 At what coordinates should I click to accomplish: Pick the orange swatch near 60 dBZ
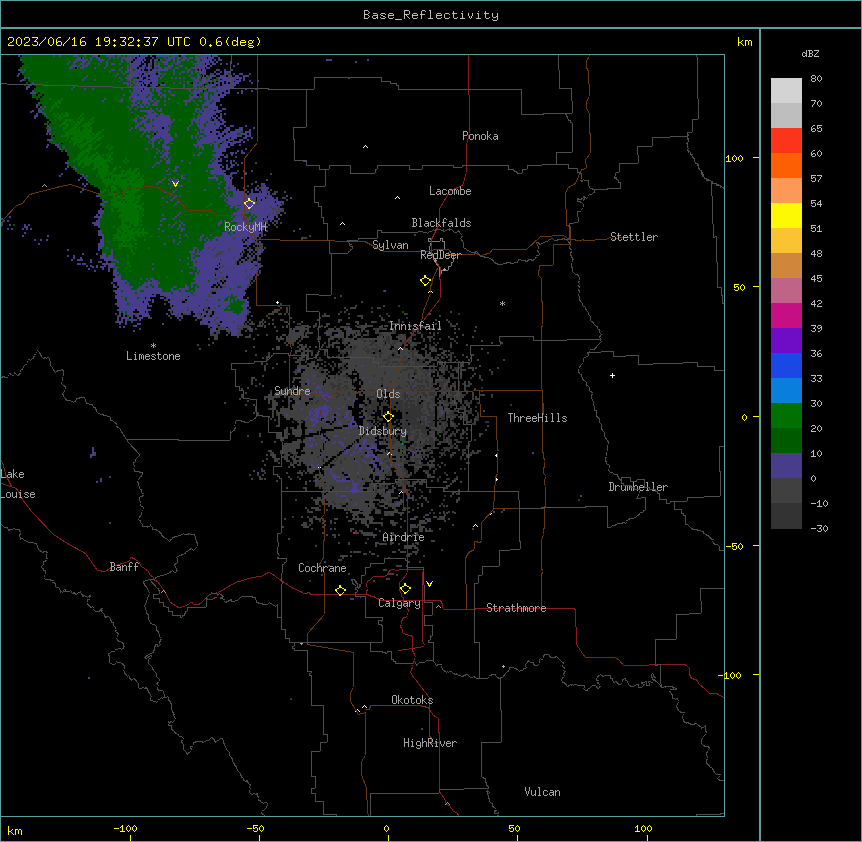786,165
